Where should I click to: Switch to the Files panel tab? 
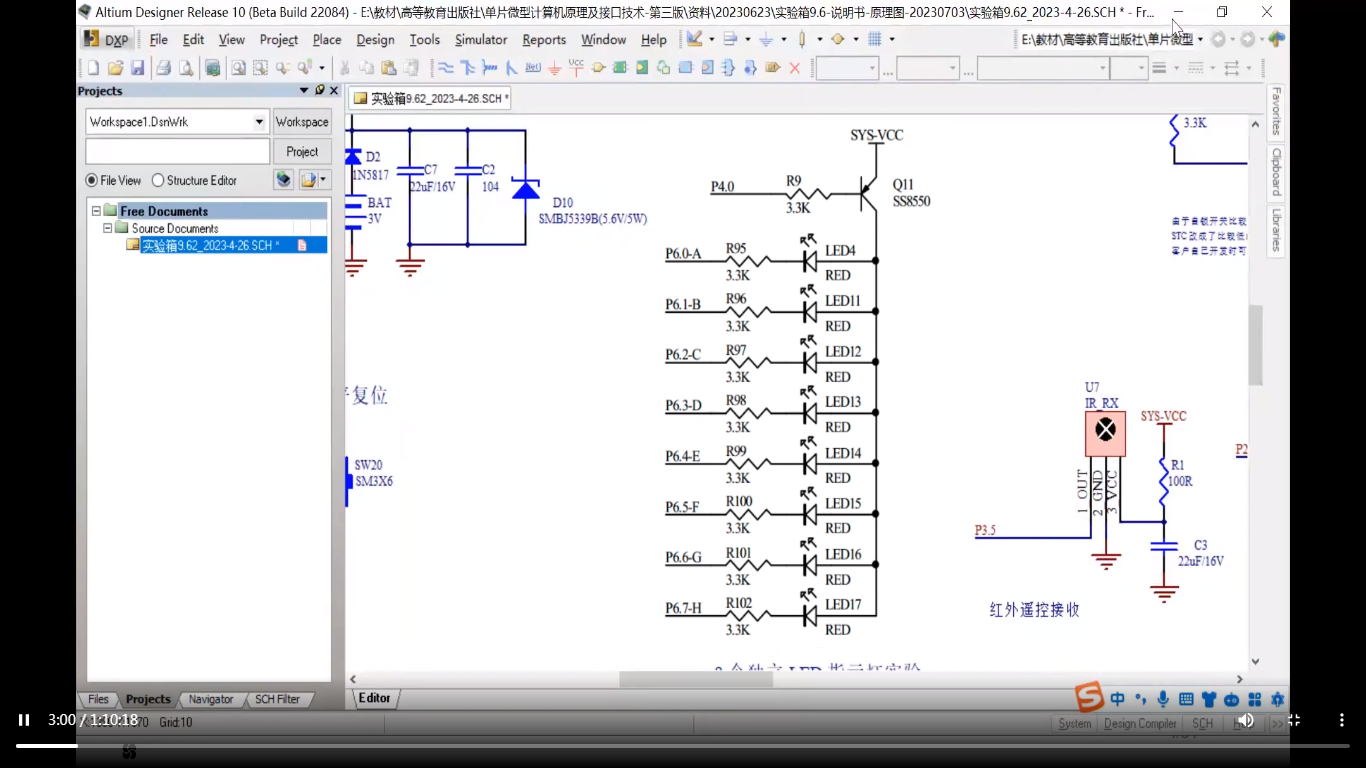(x=98, y=699)
